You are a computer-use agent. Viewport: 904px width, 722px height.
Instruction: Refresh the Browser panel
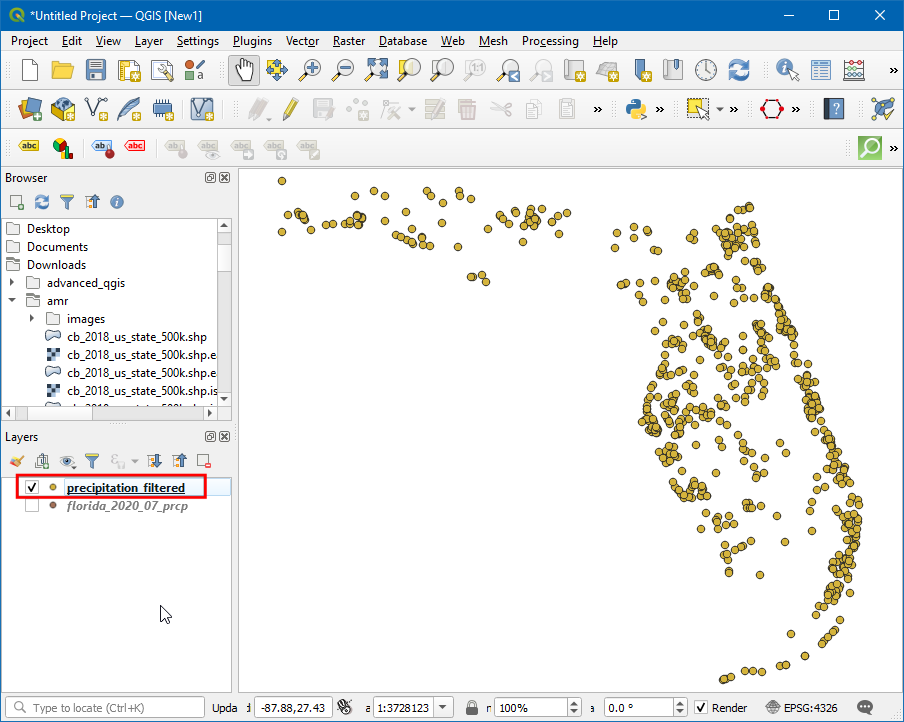point(42,202)
